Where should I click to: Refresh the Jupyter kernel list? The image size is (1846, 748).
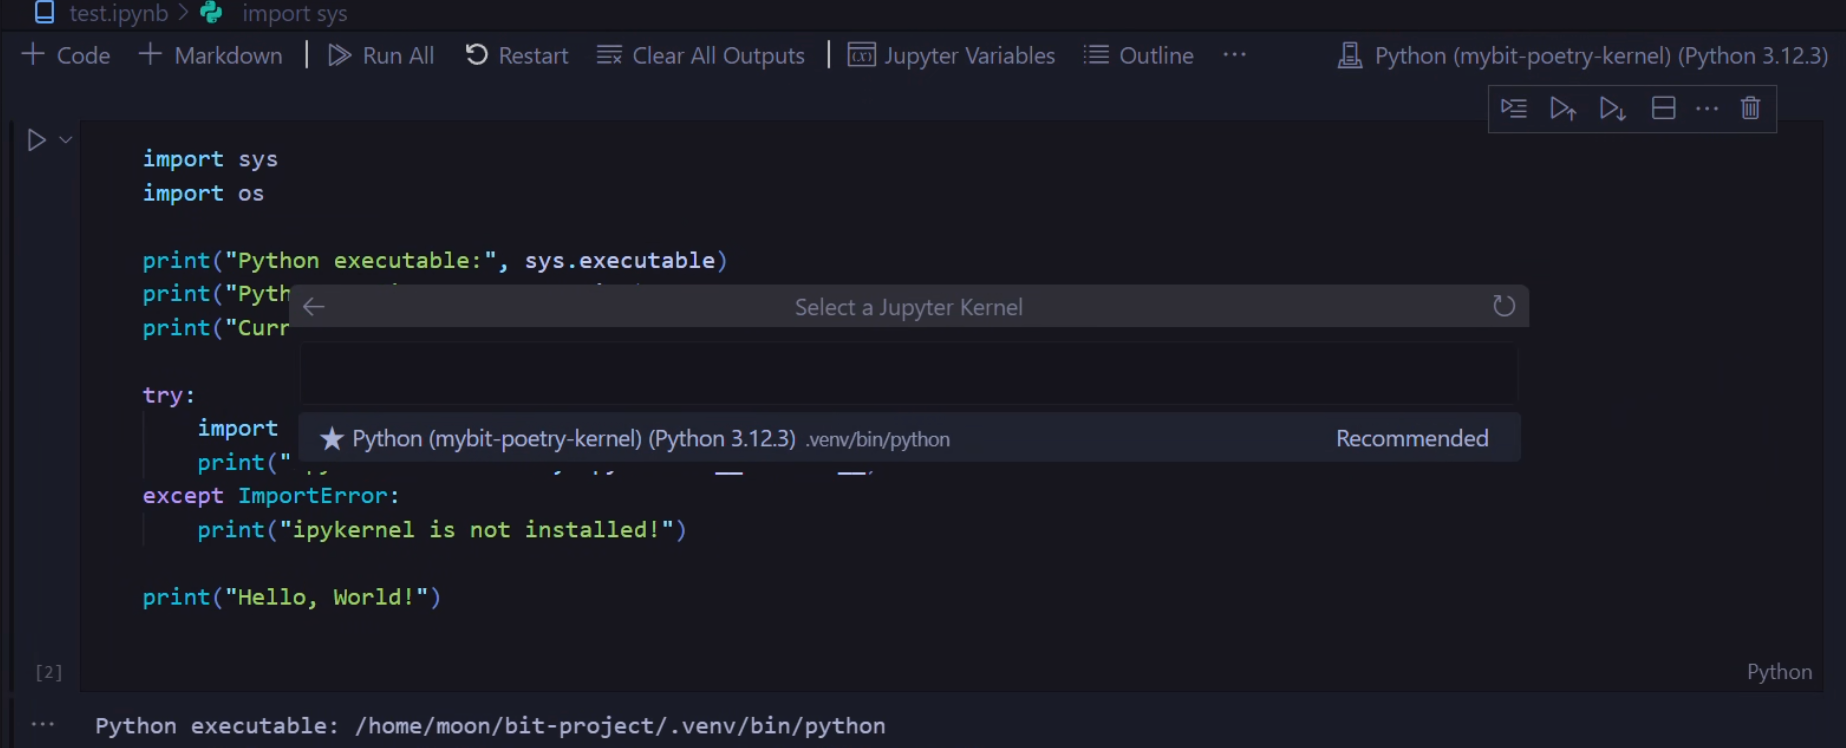[x=1503, y=306]
